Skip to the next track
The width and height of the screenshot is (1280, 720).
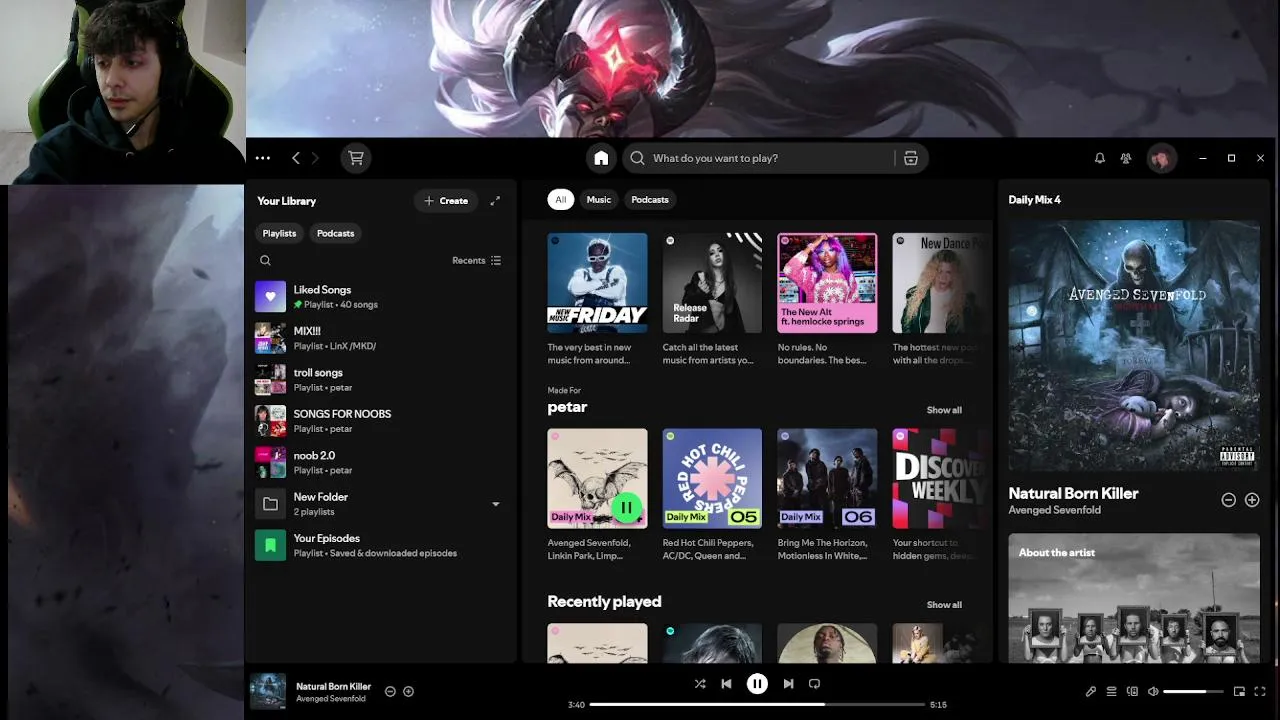(788, 684)
